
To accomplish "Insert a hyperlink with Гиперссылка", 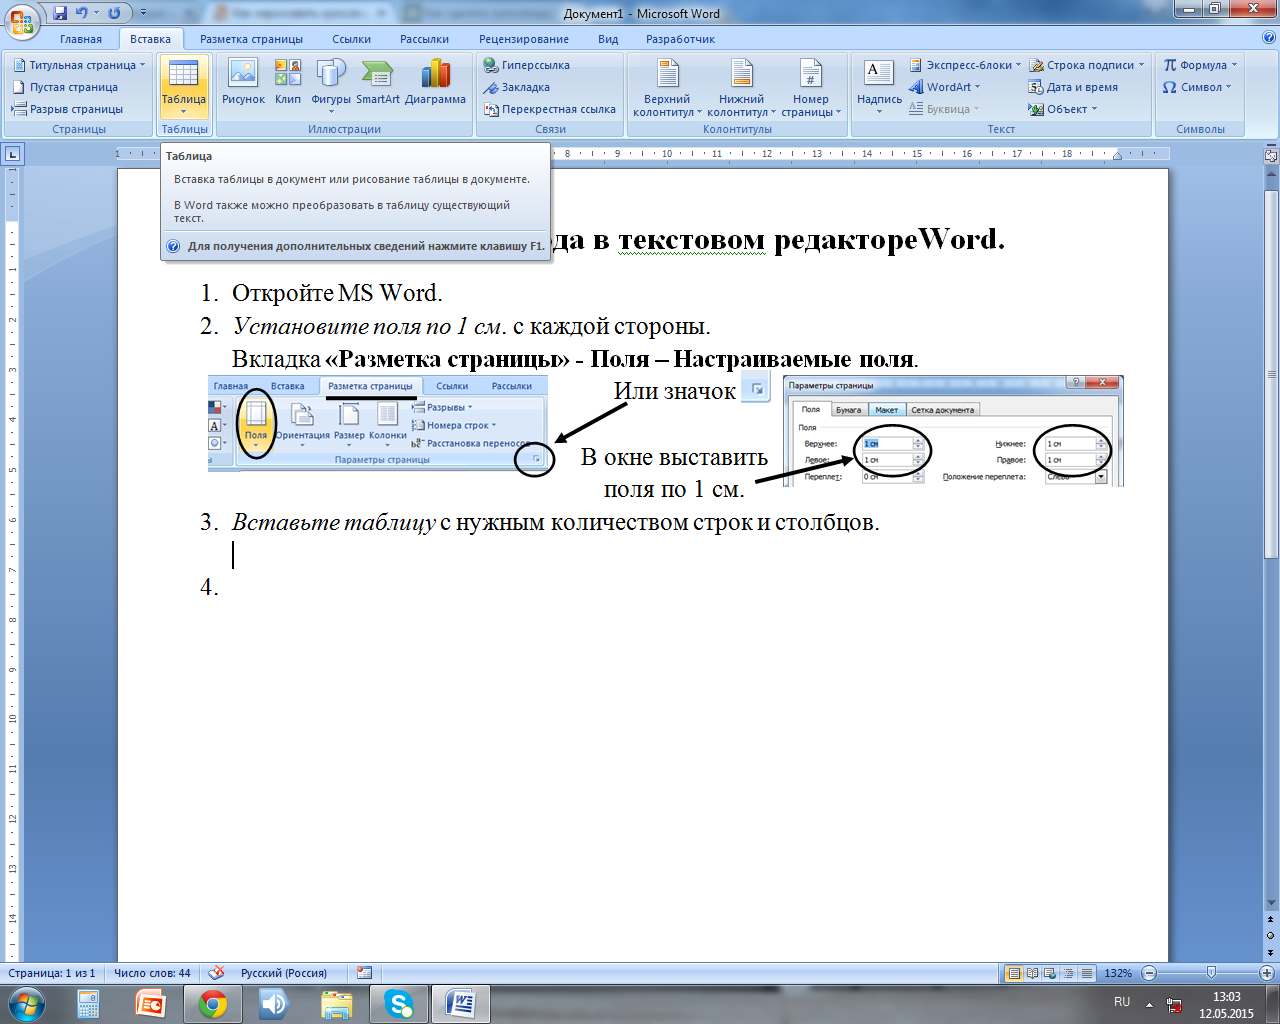I will (526, 65).
